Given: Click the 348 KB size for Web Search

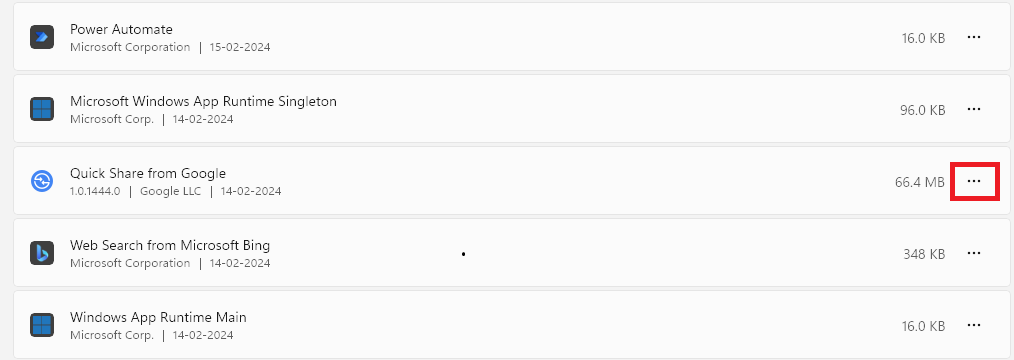Looking at the screenshot, I should click(924, 254).
